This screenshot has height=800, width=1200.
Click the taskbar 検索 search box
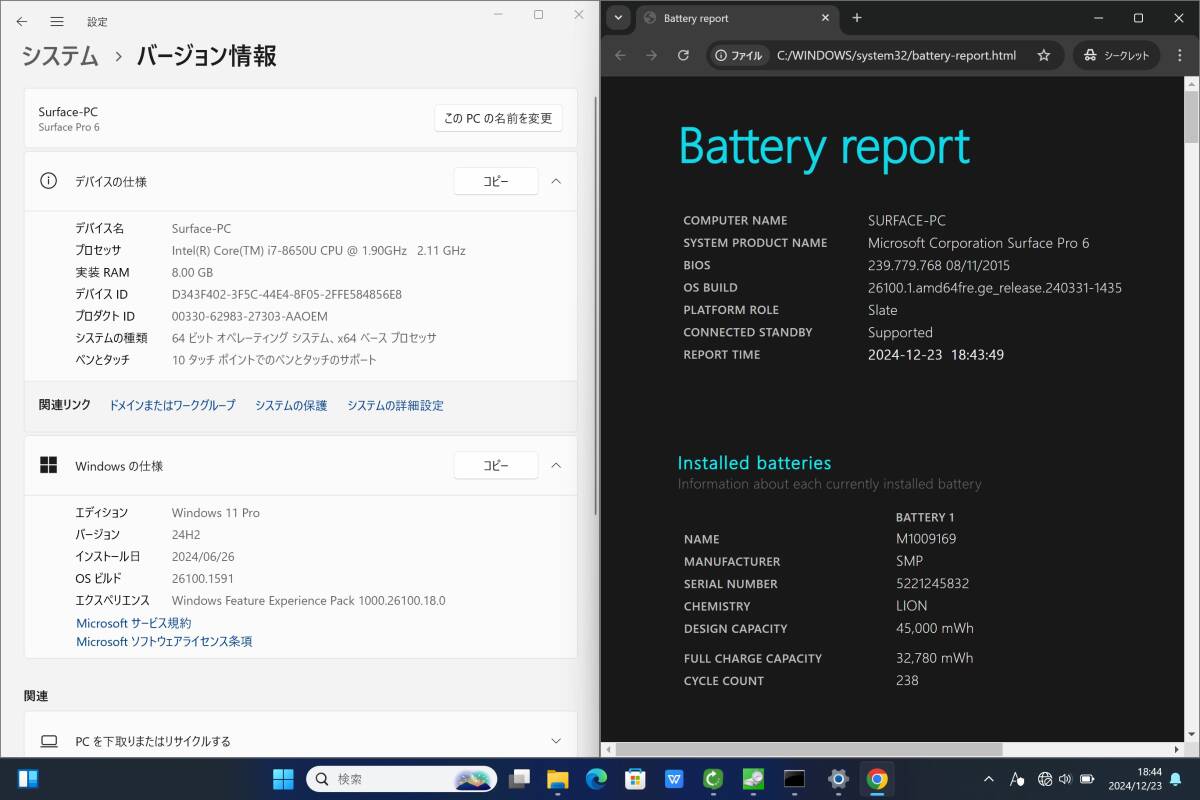click(x=401, y=778)
